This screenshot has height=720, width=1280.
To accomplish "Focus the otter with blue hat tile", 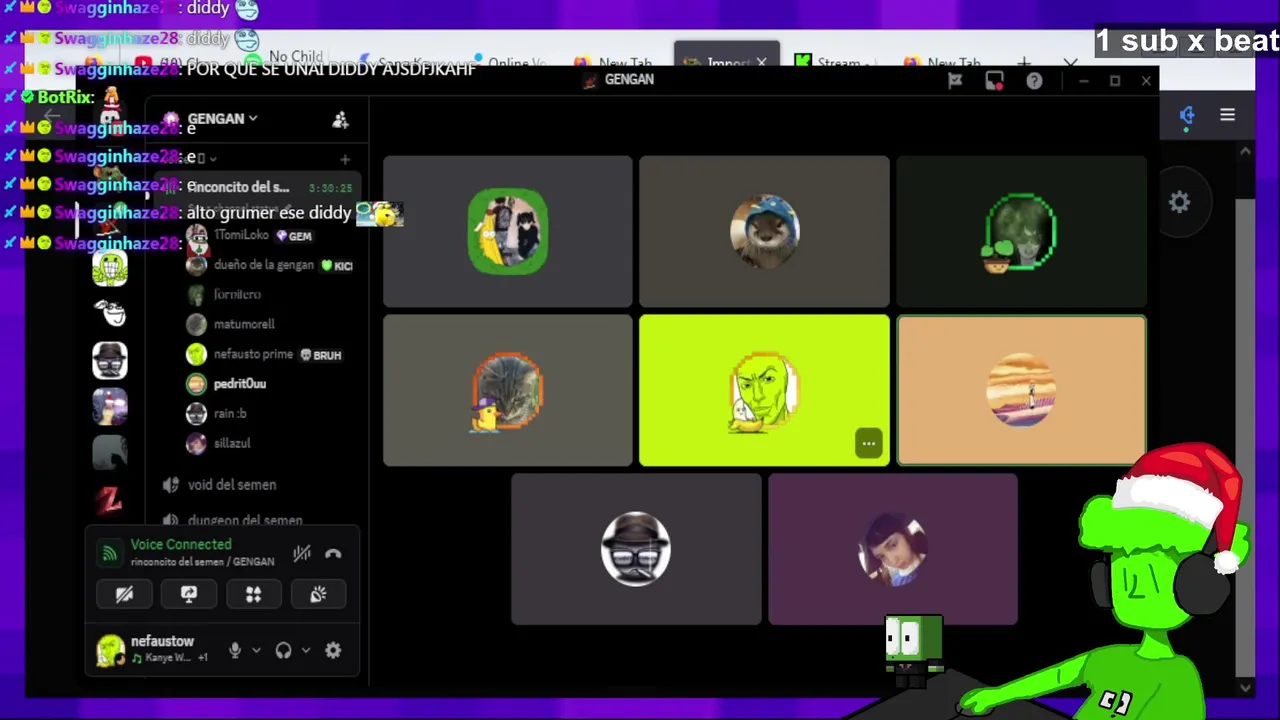I will tap(764, 231).
